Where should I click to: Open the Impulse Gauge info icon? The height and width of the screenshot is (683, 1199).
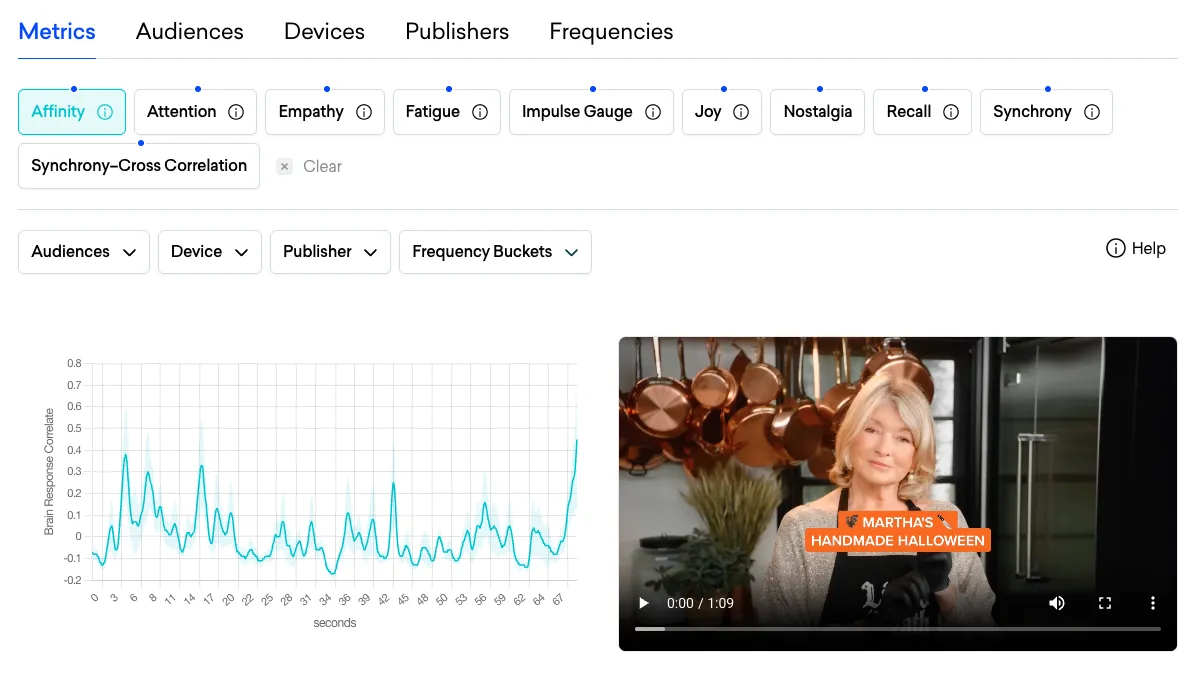pyautogui.click(x=653, y=111)
